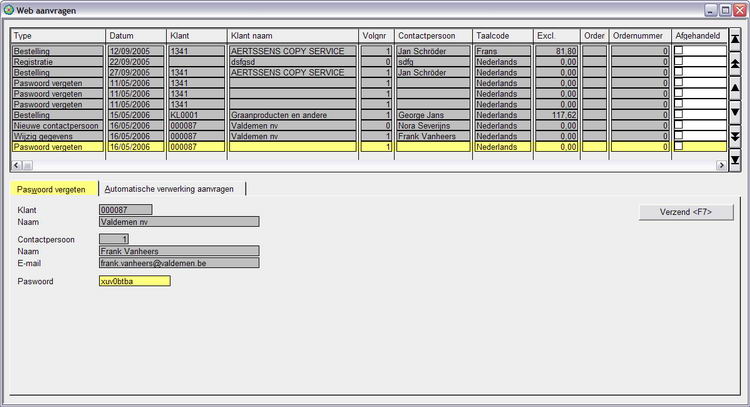Click the page-up double arrow button
750x407 pixels.
pyautogui.click(x=735, y=64)
